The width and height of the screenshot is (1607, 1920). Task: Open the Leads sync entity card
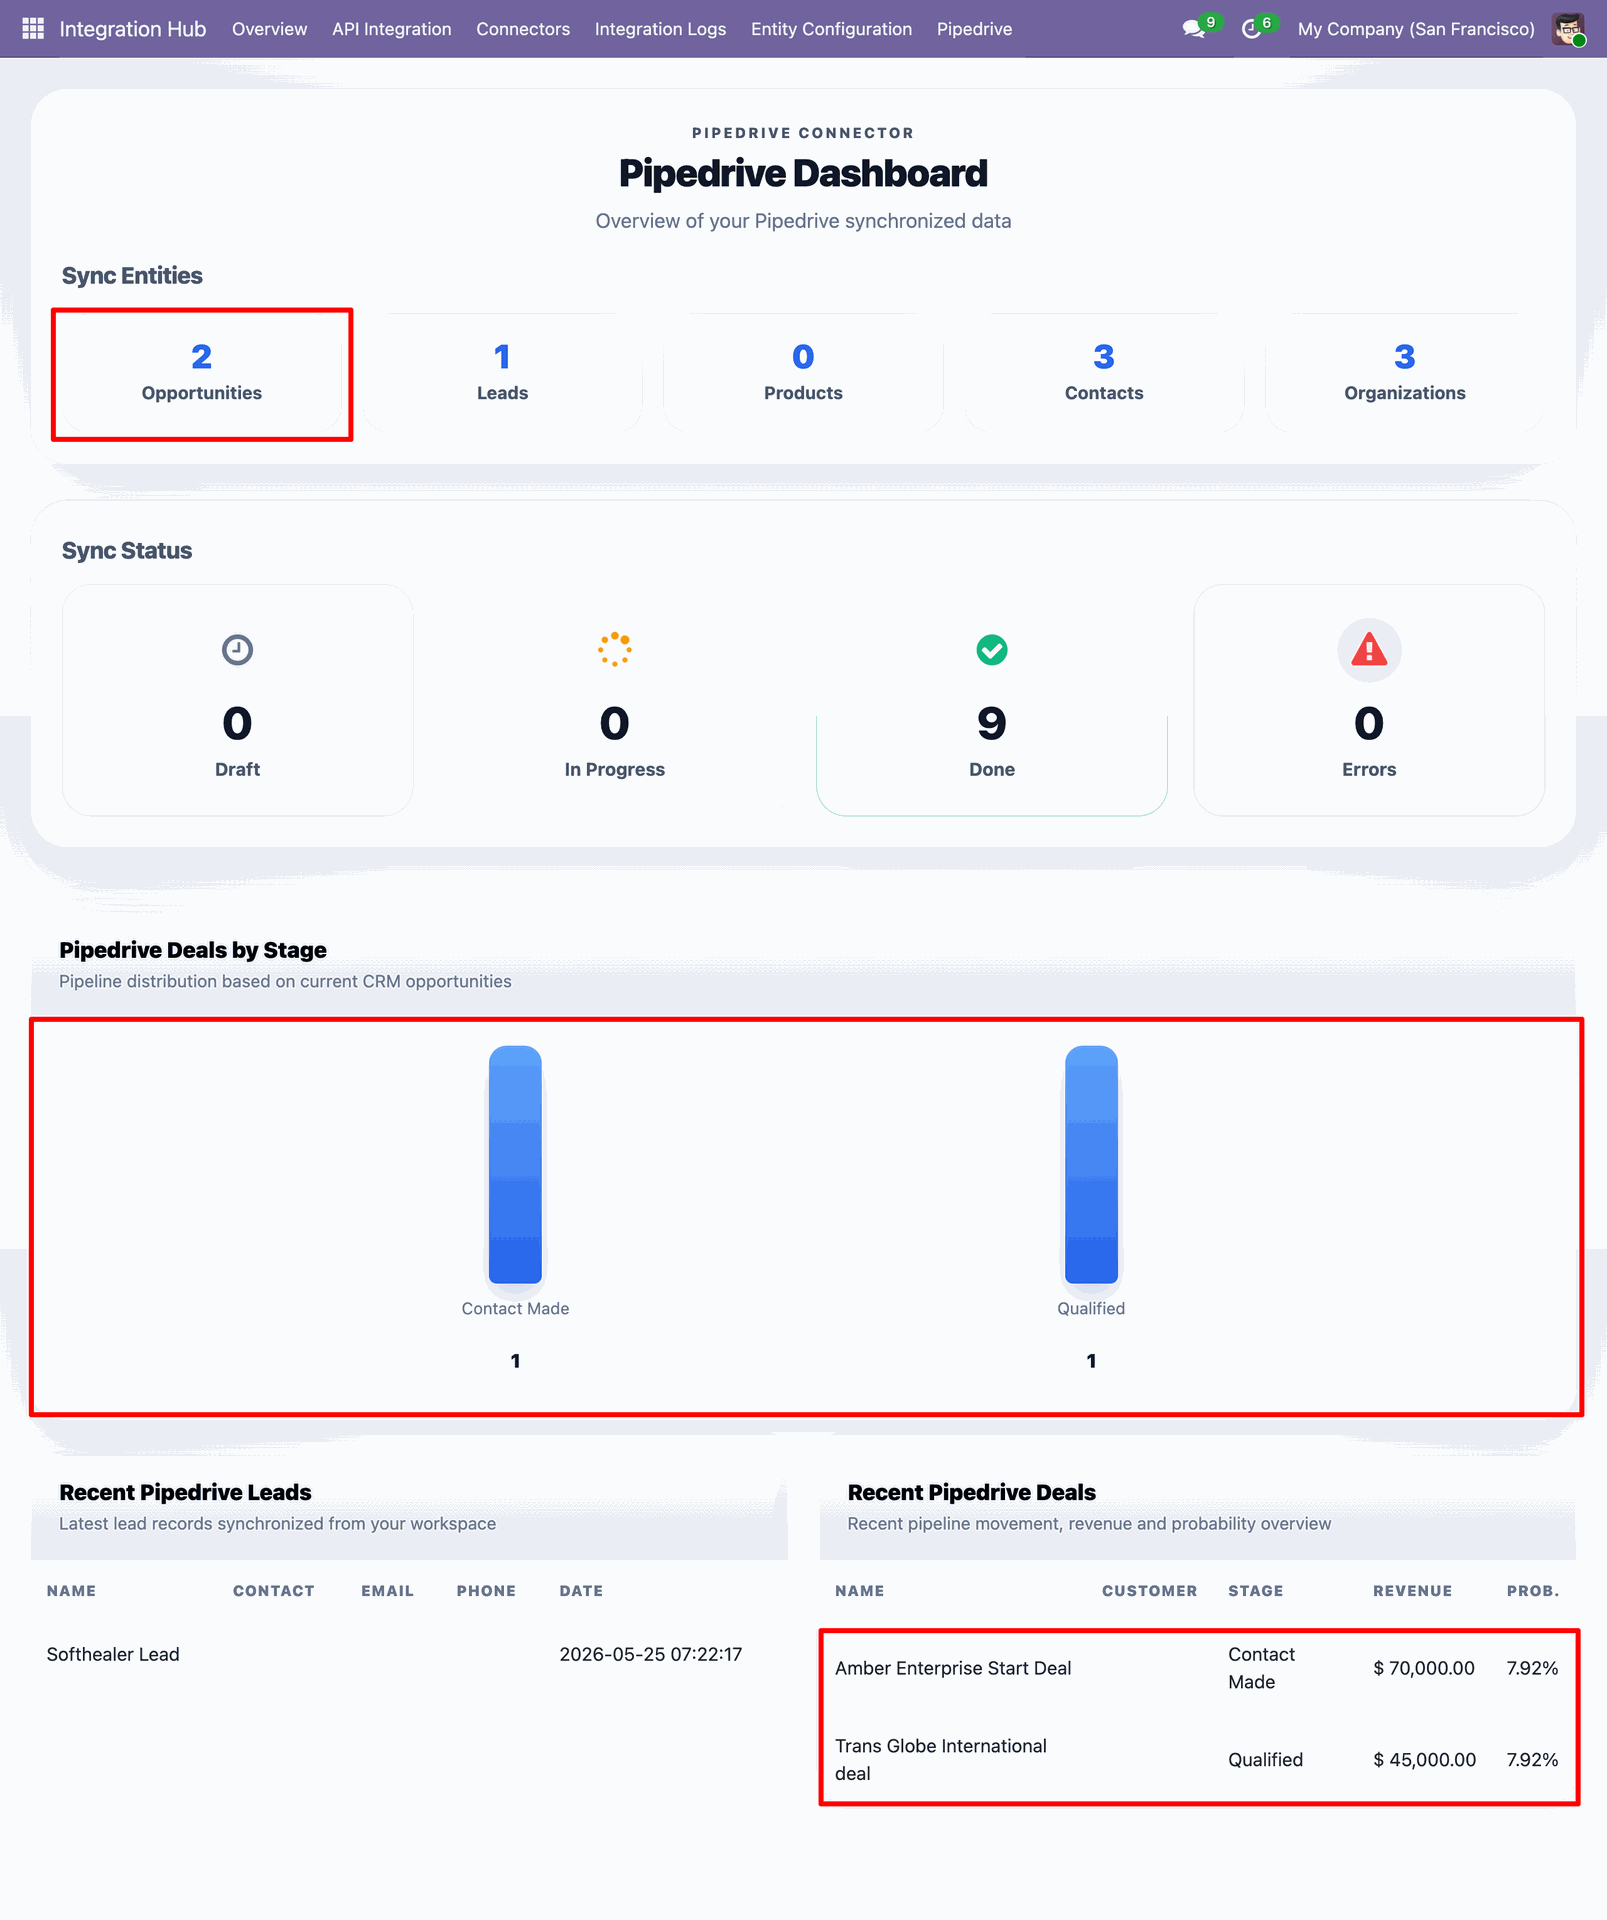pyautogui.click(x=503, y=373)
